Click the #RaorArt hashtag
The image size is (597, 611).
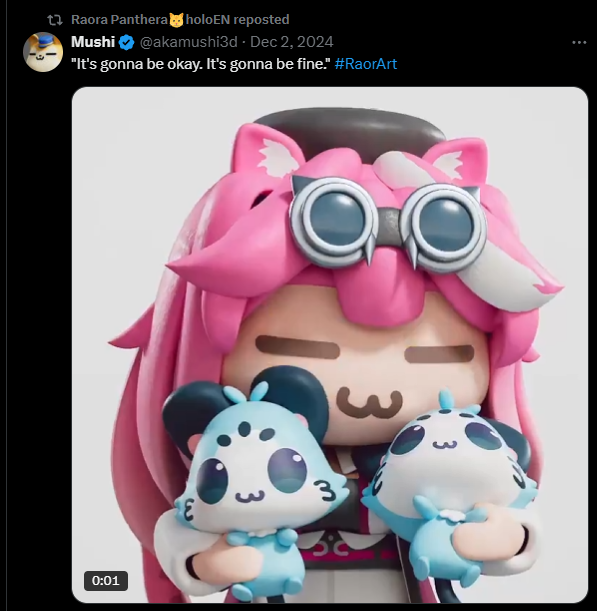(366, 64)
